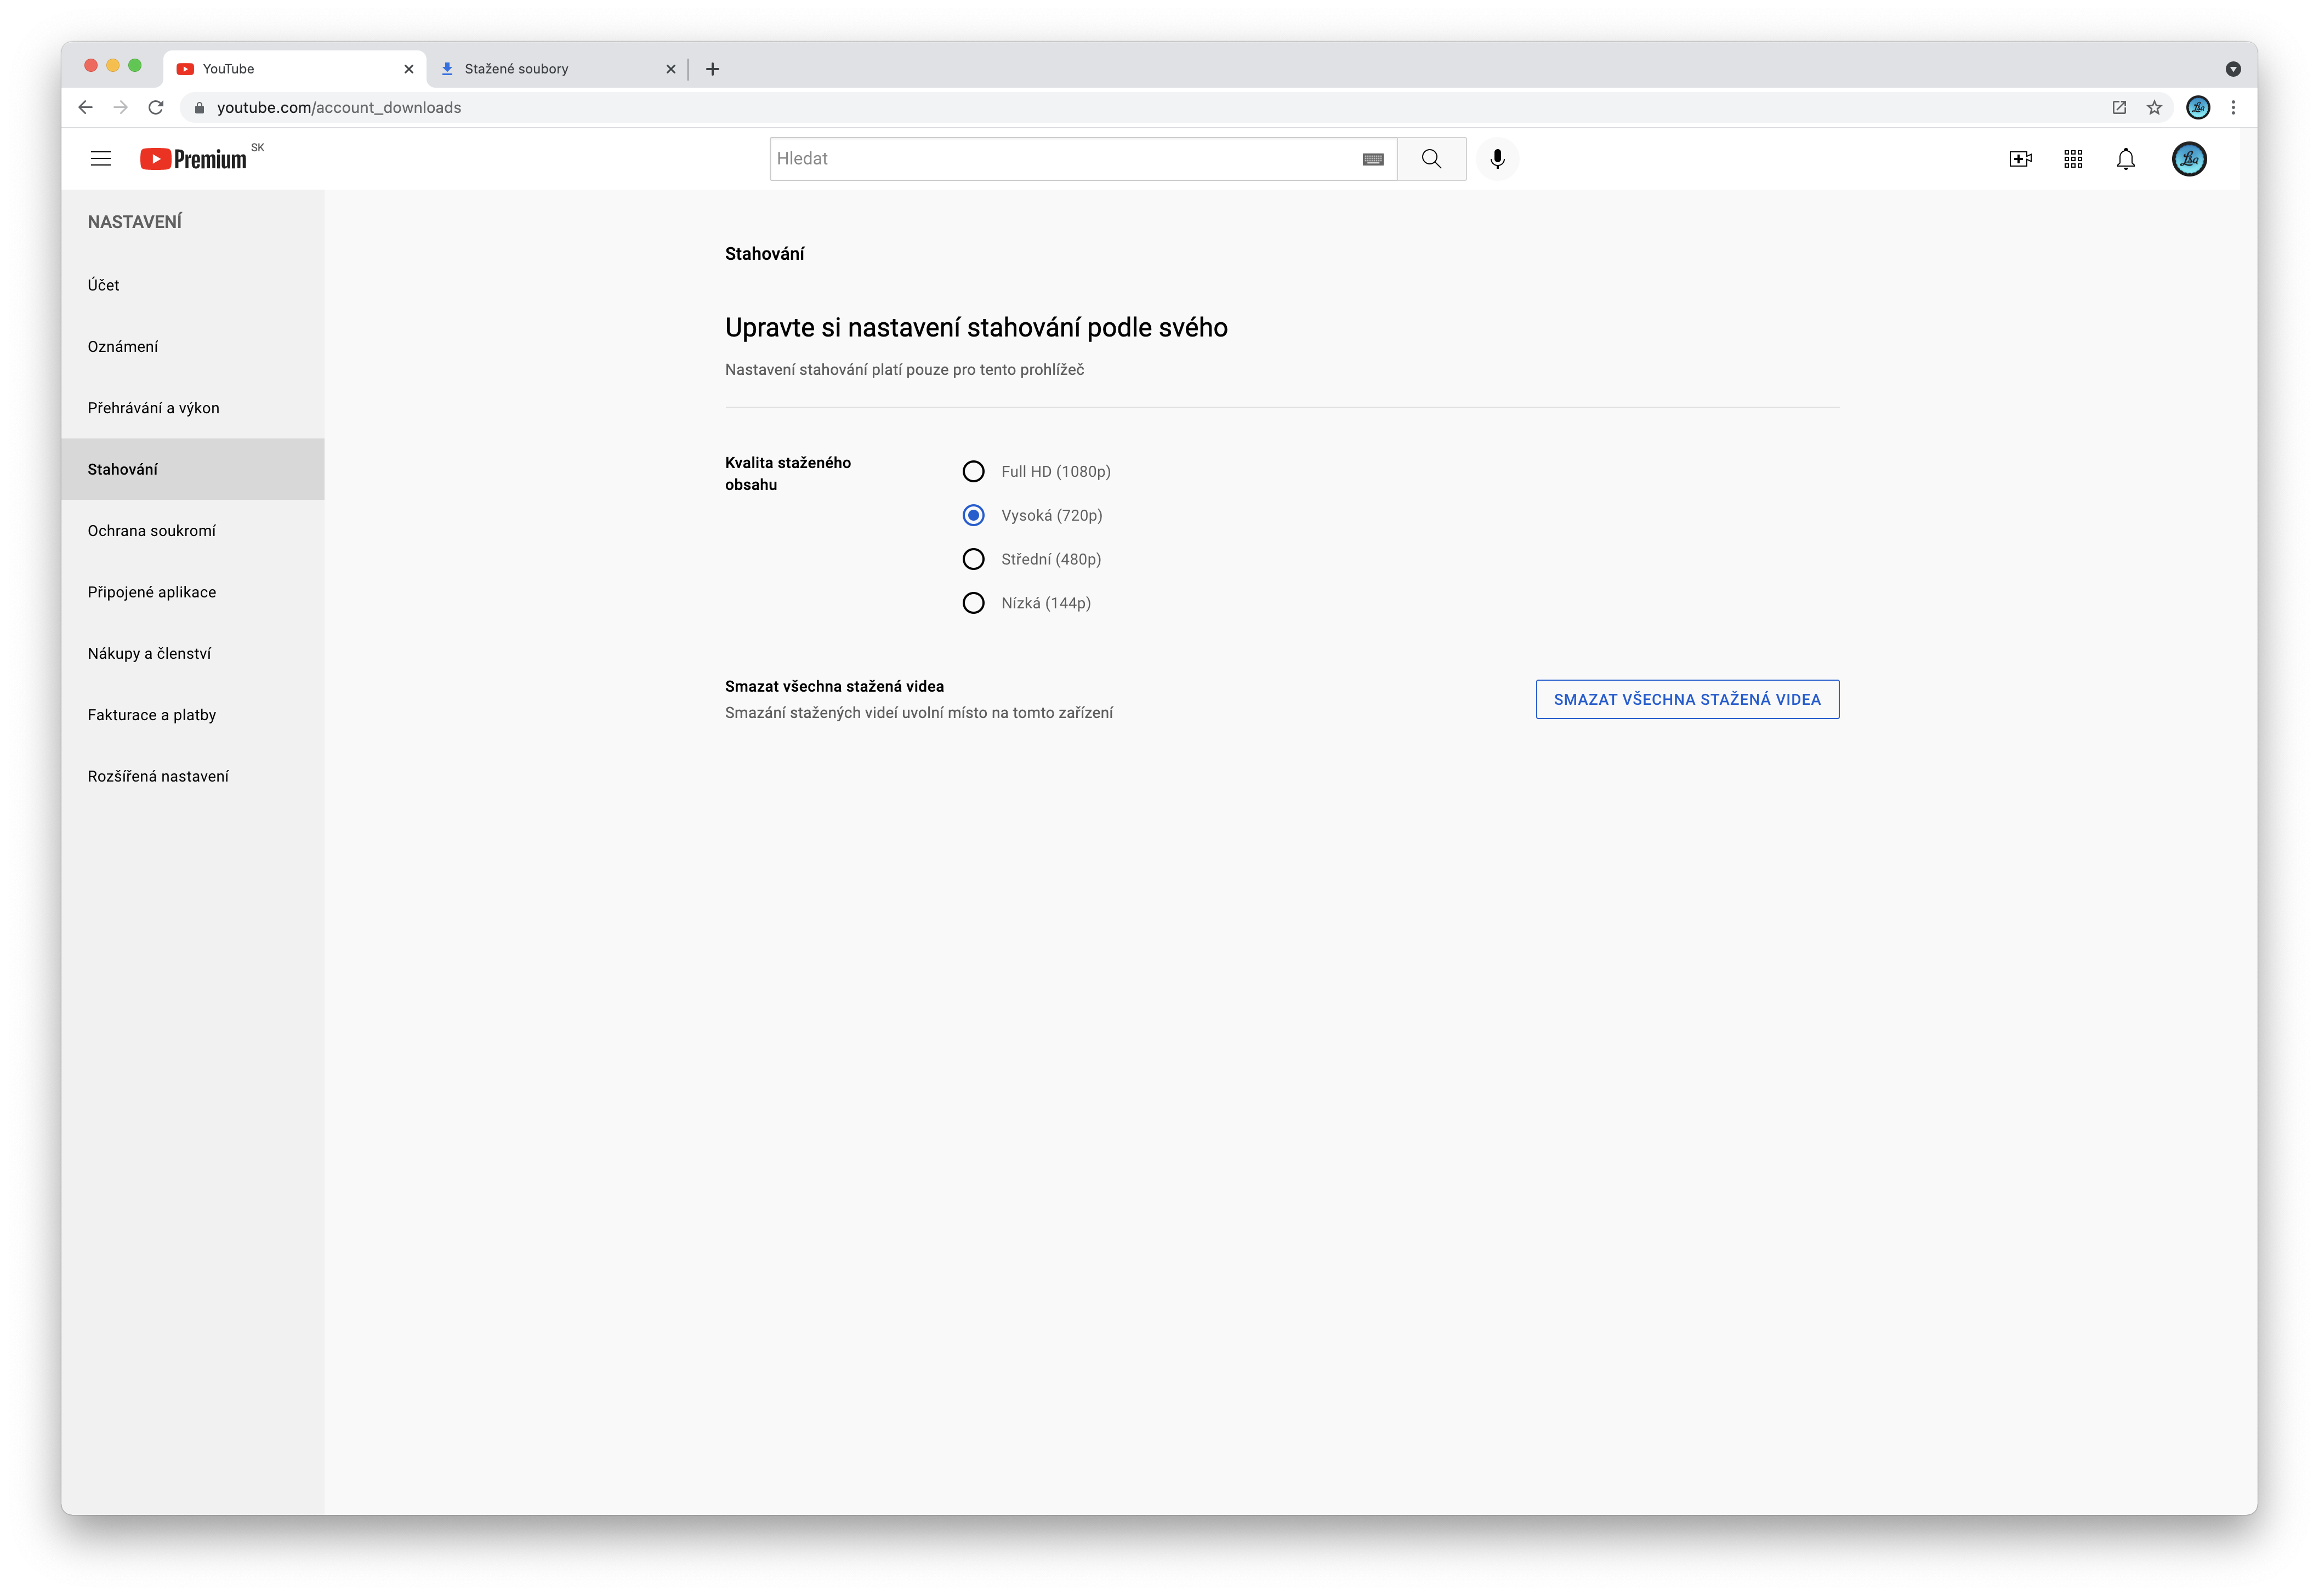
Task: Select Střední (480p) quality option
Action: click(973, 559)
